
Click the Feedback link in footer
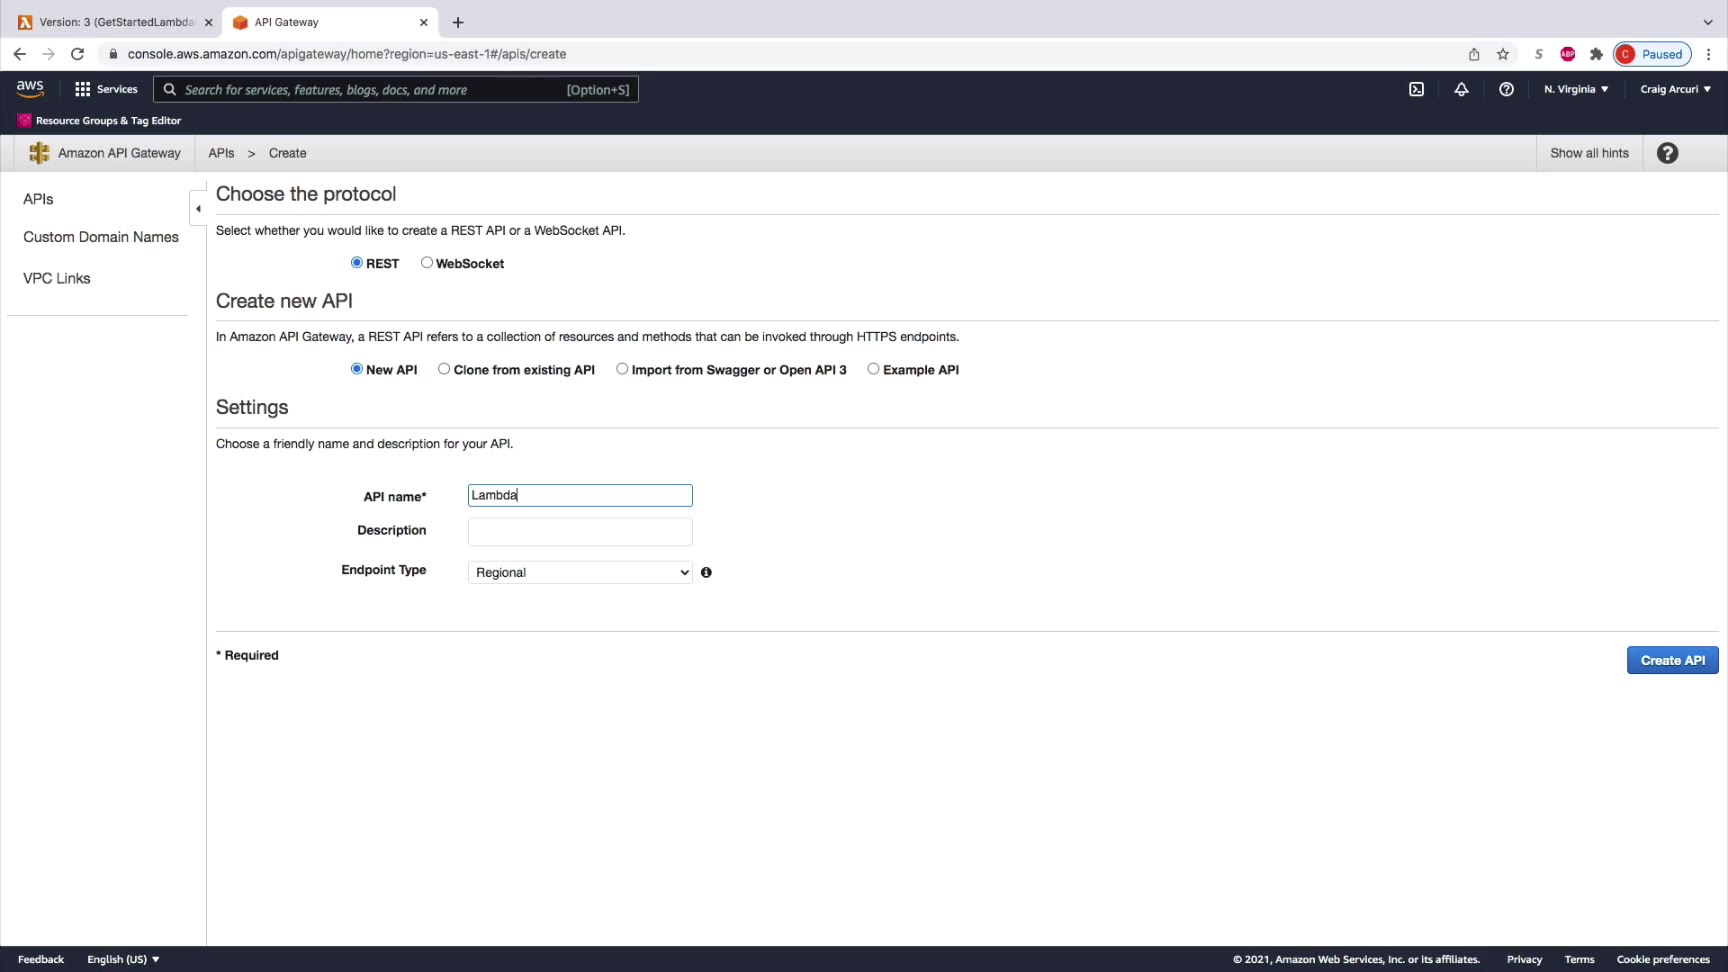41,959
